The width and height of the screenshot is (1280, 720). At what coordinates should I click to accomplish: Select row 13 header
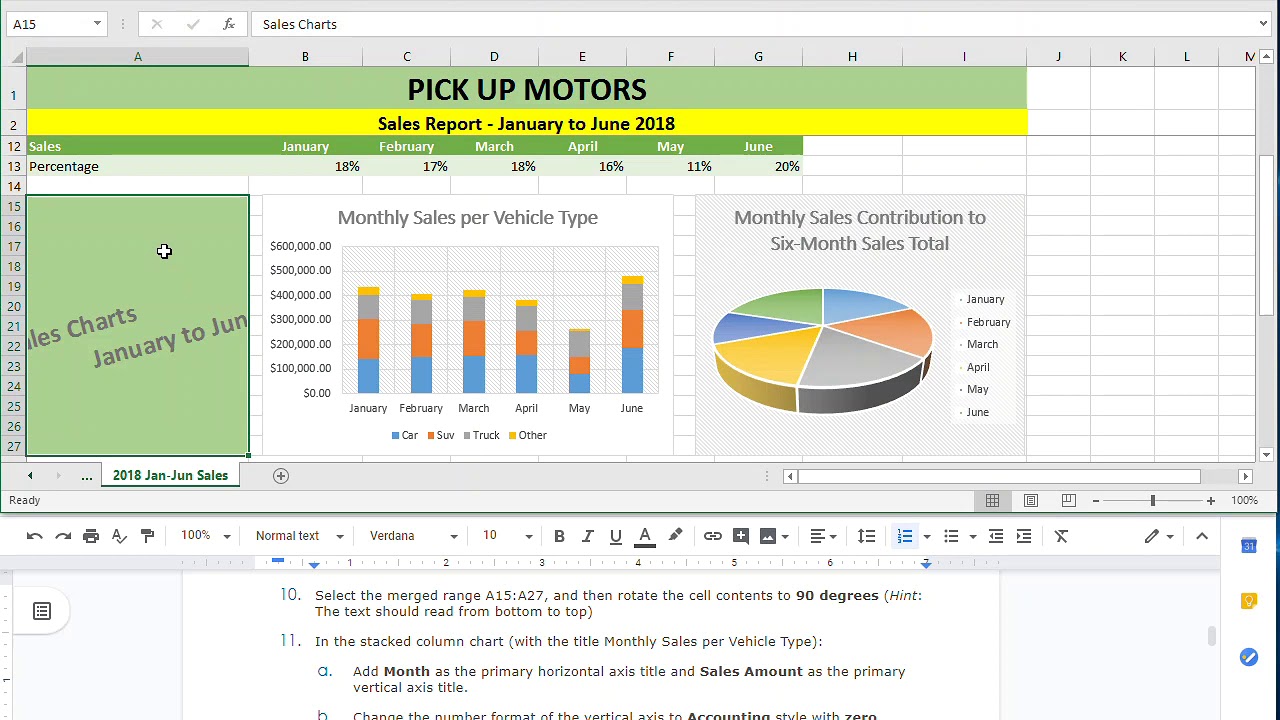pos(14,167)
